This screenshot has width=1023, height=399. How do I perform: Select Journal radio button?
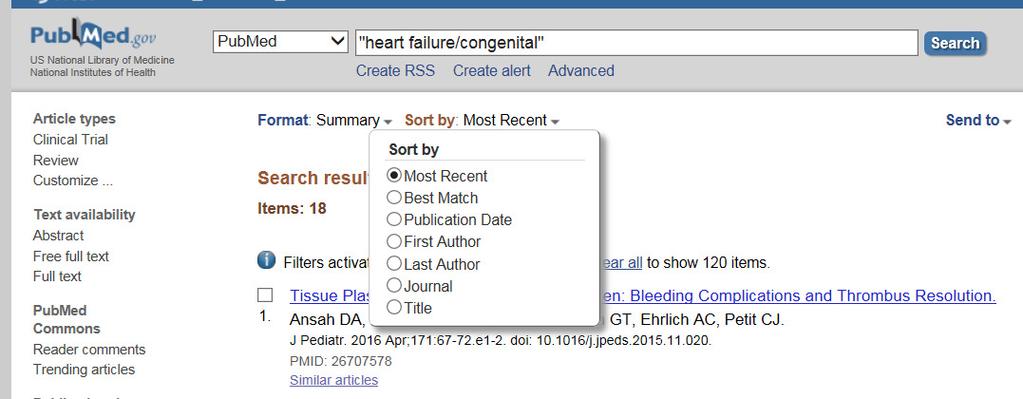394,286
